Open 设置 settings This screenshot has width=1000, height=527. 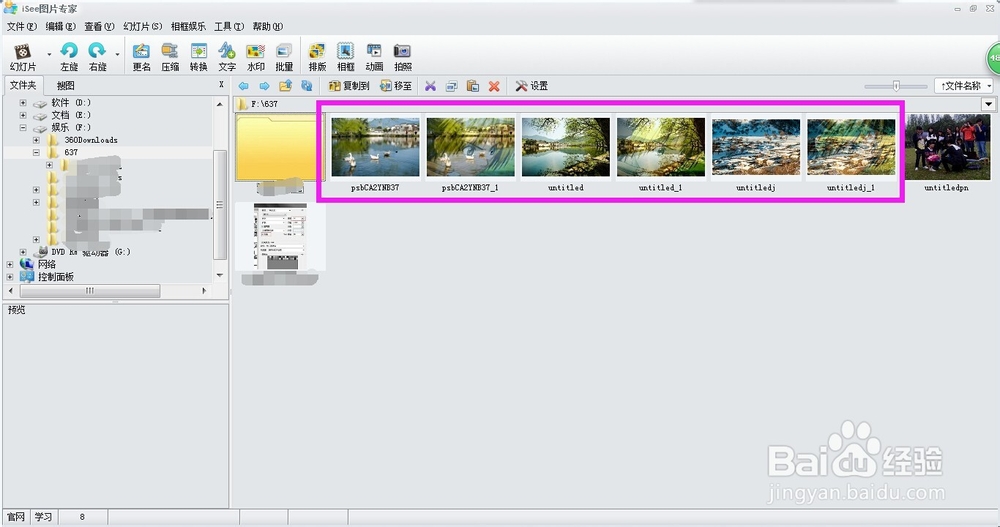click(x=531, y=85)
